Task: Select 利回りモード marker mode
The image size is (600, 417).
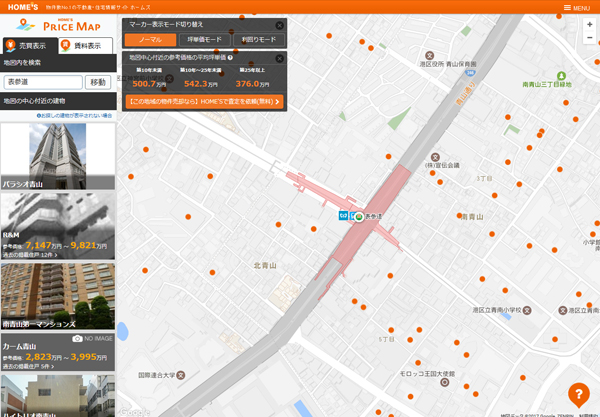Action: pyautogui.click(x=259, y=40)
